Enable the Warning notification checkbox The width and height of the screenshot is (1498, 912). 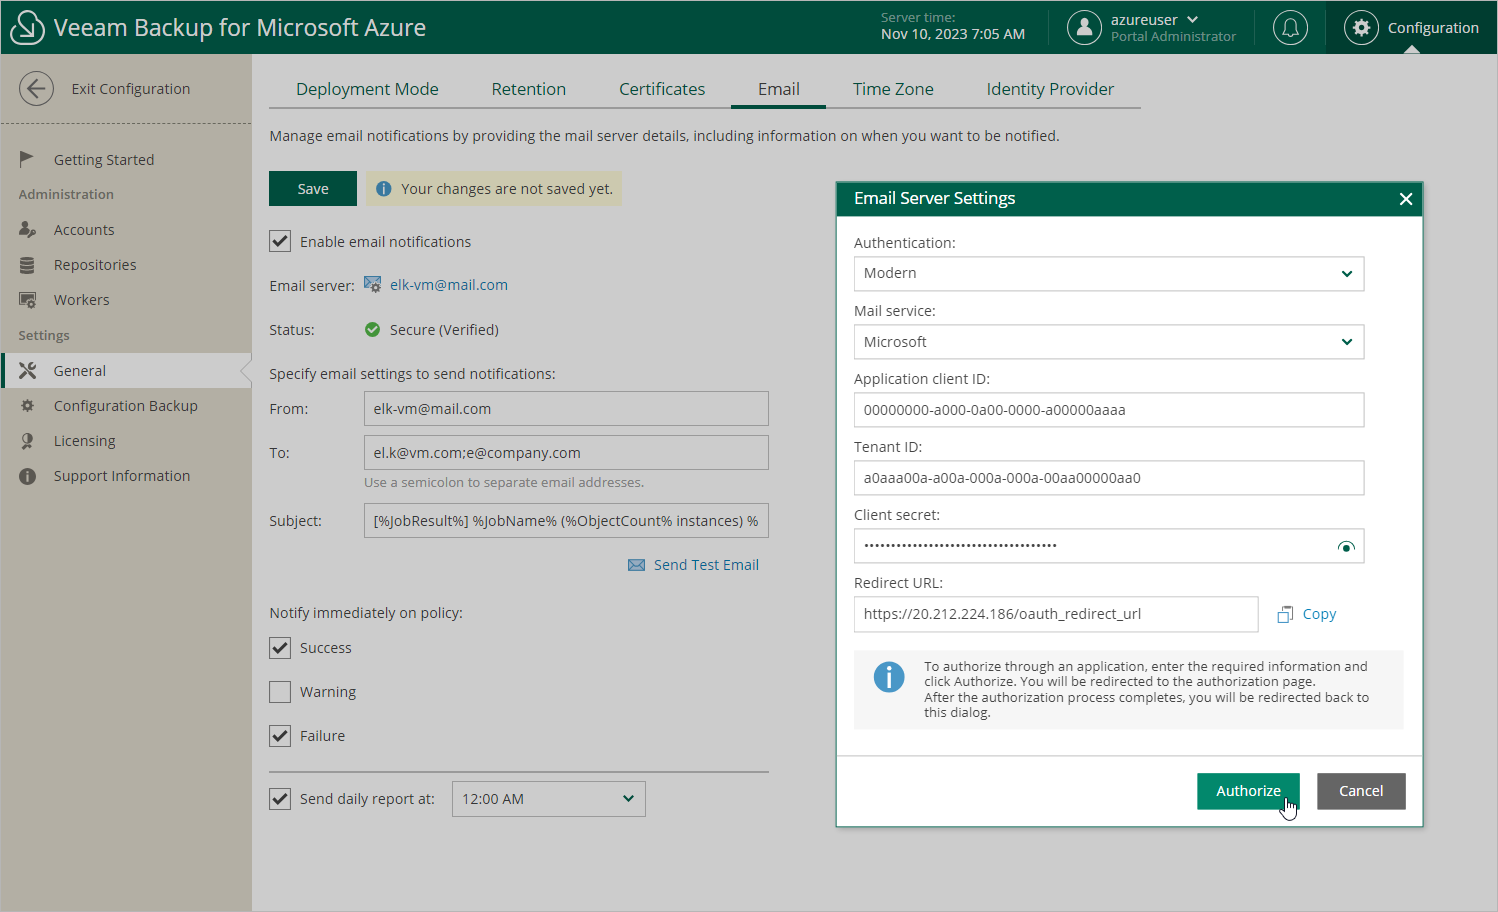280,692
